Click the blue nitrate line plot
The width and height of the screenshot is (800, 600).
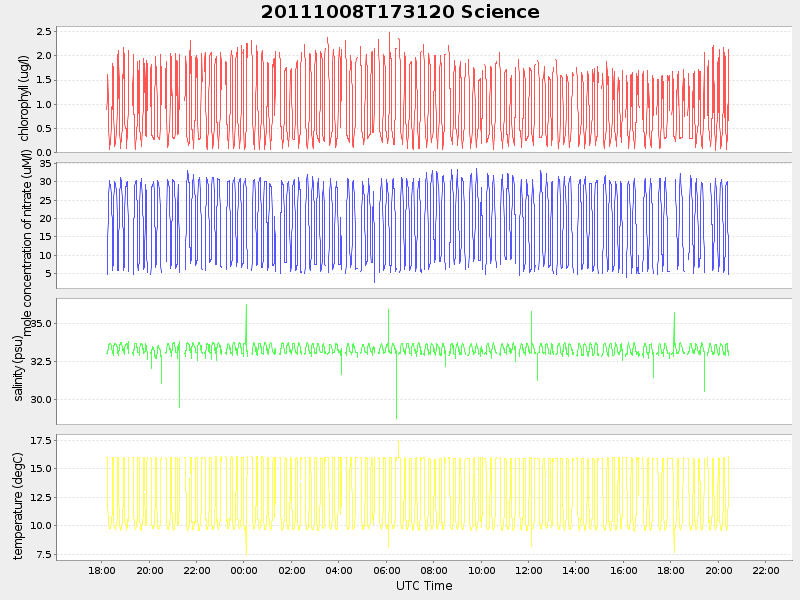coord(400,220)
